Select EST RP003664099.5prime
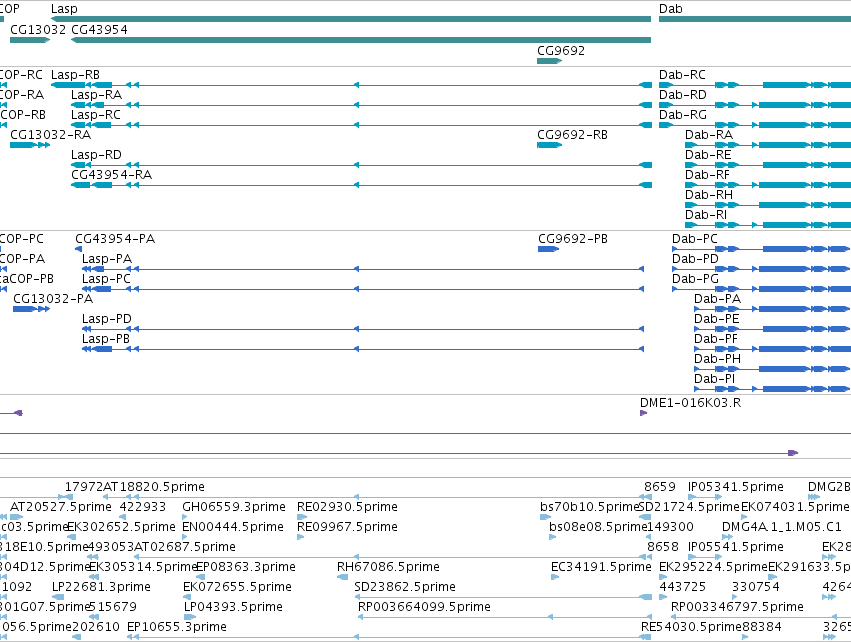The width and height of the screenshot is (851, 642). coord(424,607)
